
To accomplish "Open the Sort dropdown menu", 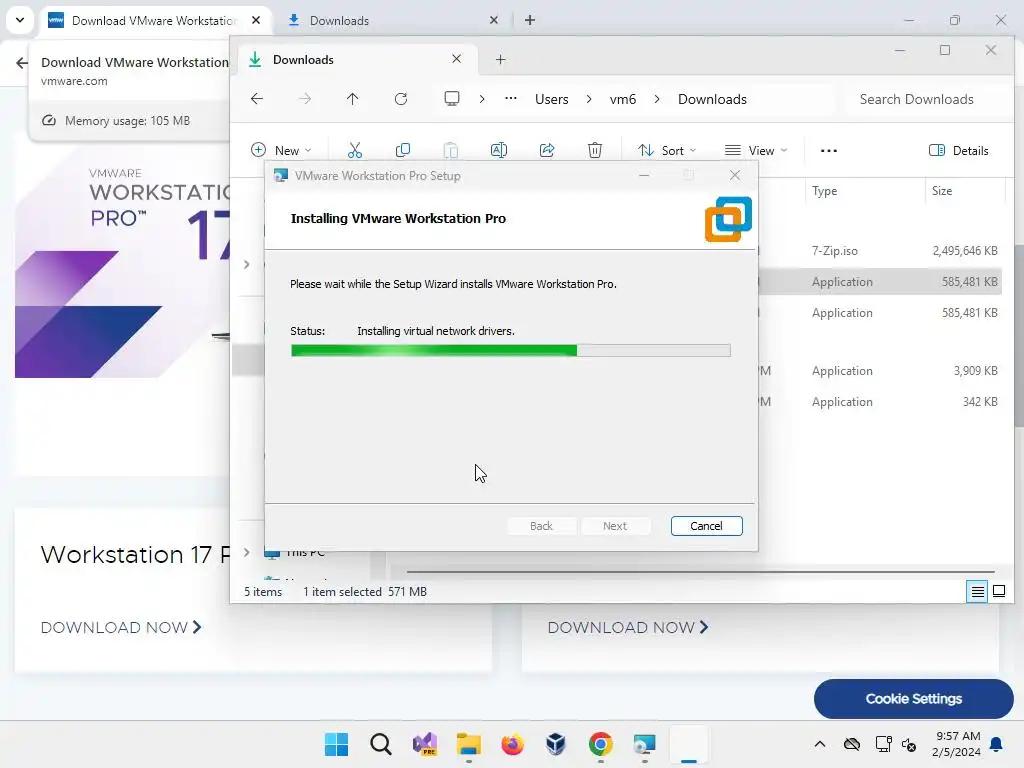I will click(x=667, y=150).
